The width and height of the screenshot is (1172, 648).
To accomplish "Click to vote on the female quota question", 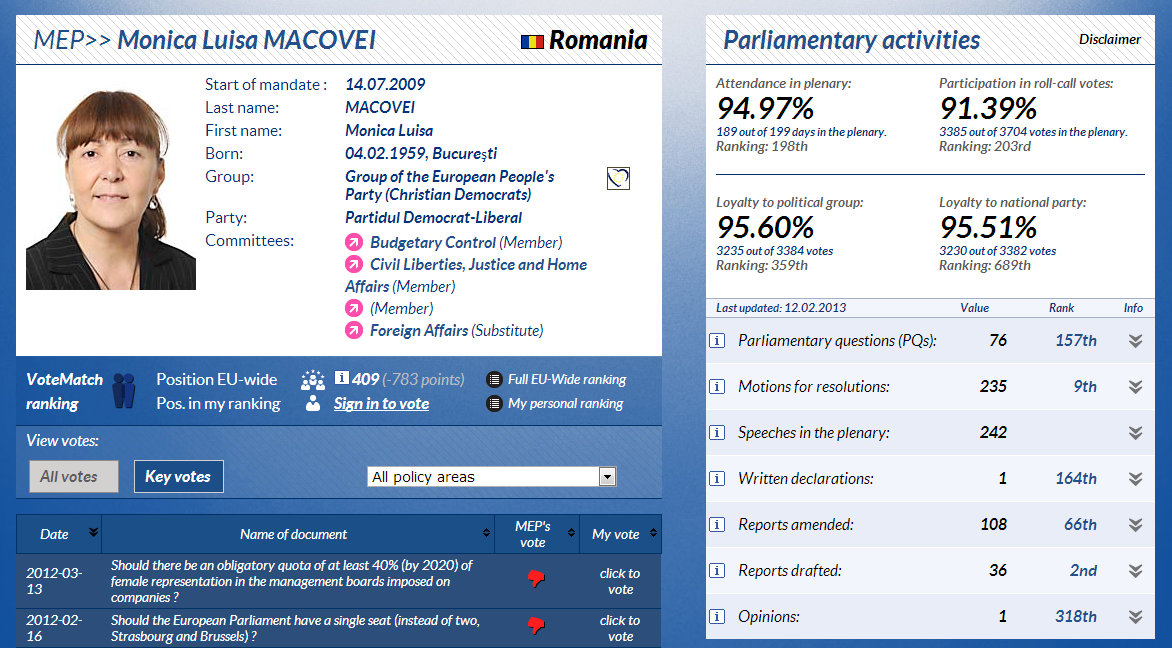I will [x=620, y=581].
